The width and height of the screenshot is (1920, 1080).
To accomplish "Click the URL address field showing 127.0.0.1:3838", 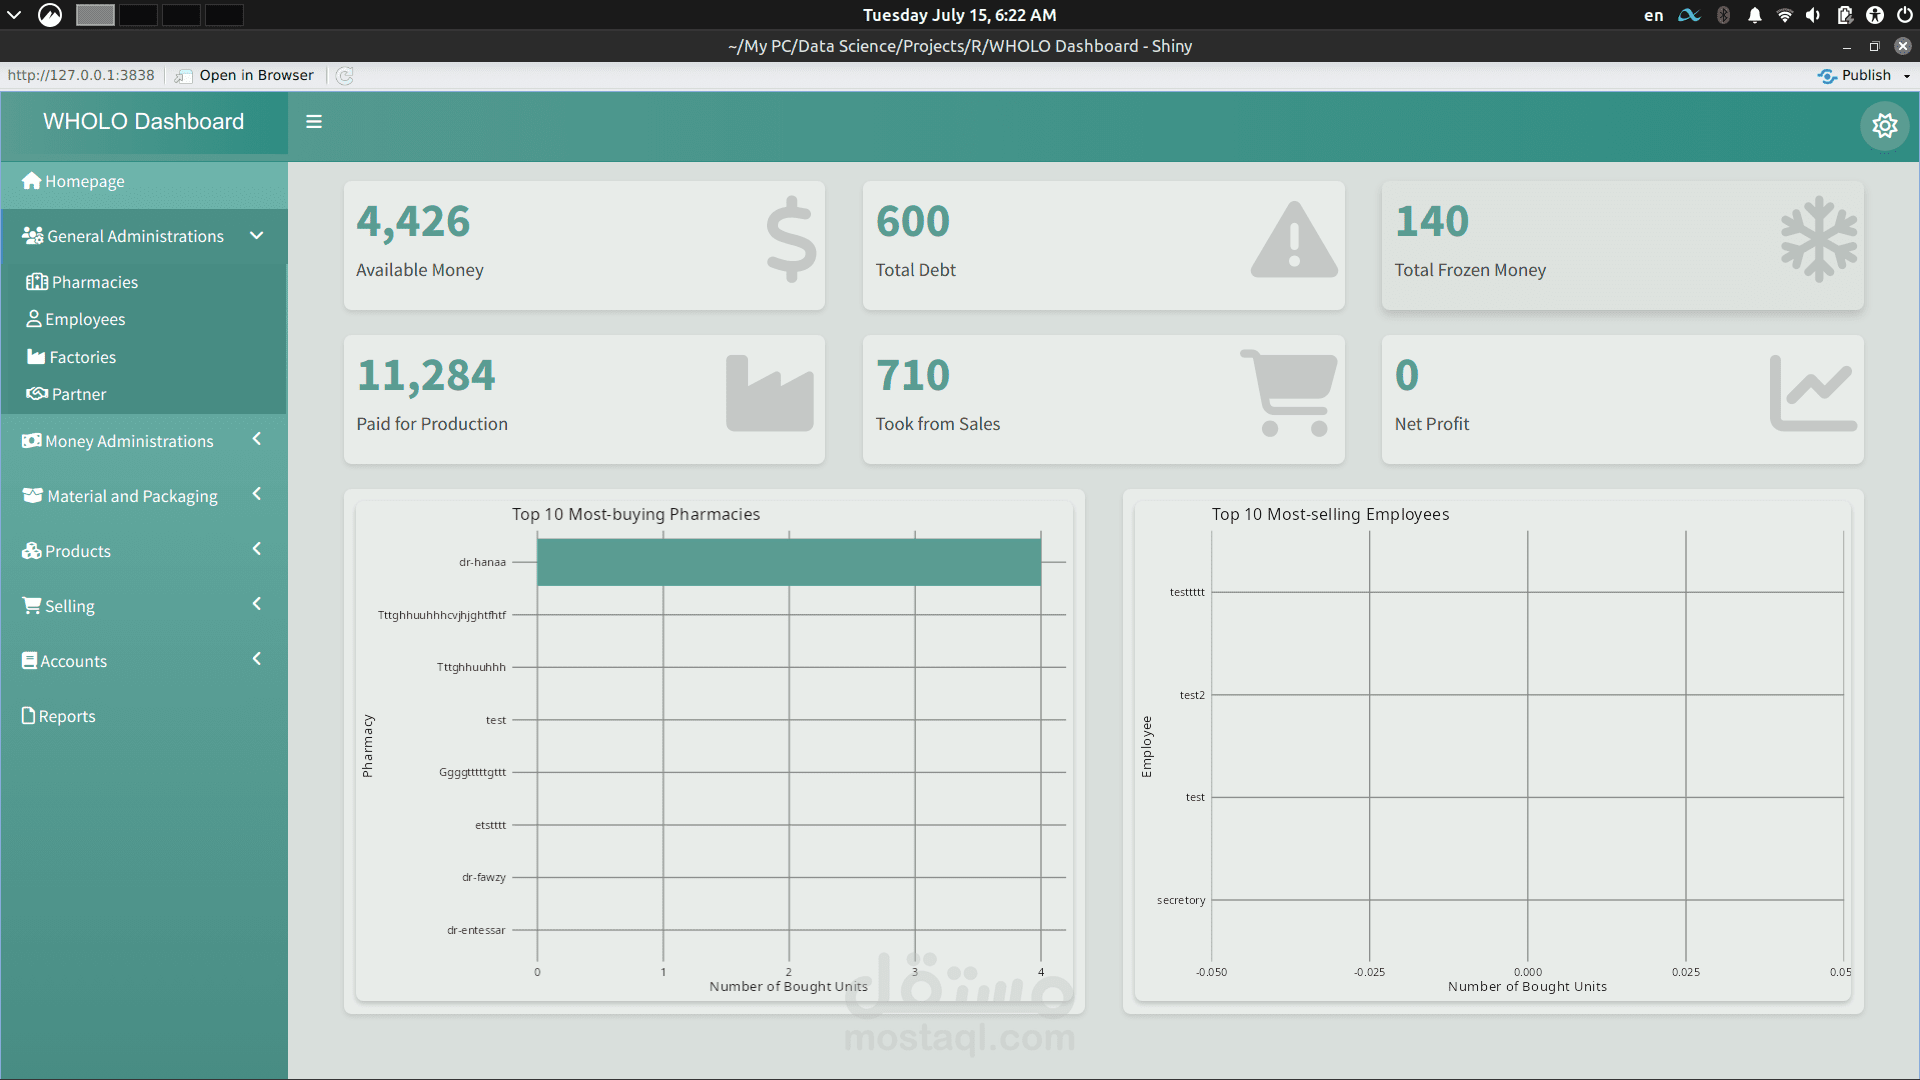I will [80, 75].
